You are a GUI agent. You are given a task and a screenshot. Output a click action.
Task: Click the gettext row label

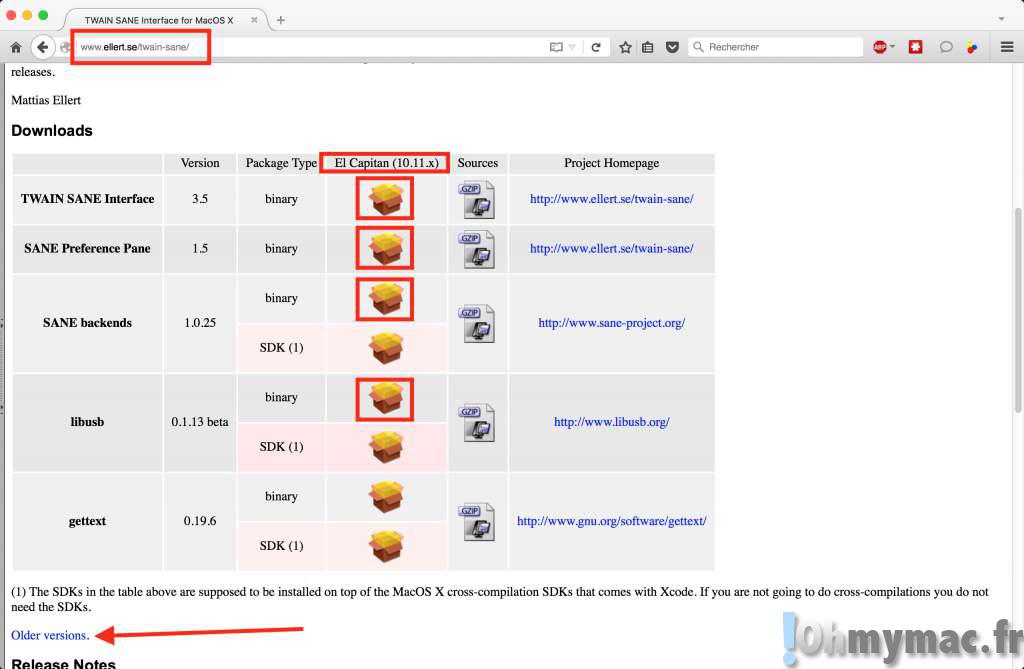[x=87, y=521]
